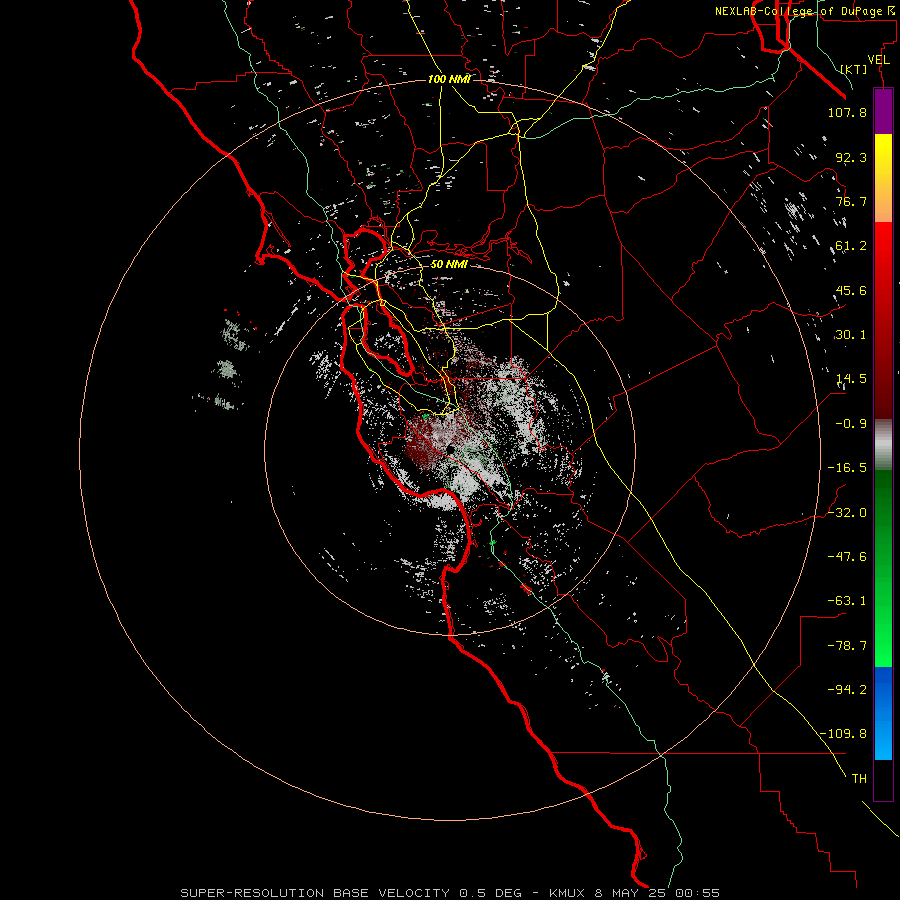Click the blue segment of velocity color bar
Image resolution: width=900 pixels, height=900 pixels.
click(883, 713)
